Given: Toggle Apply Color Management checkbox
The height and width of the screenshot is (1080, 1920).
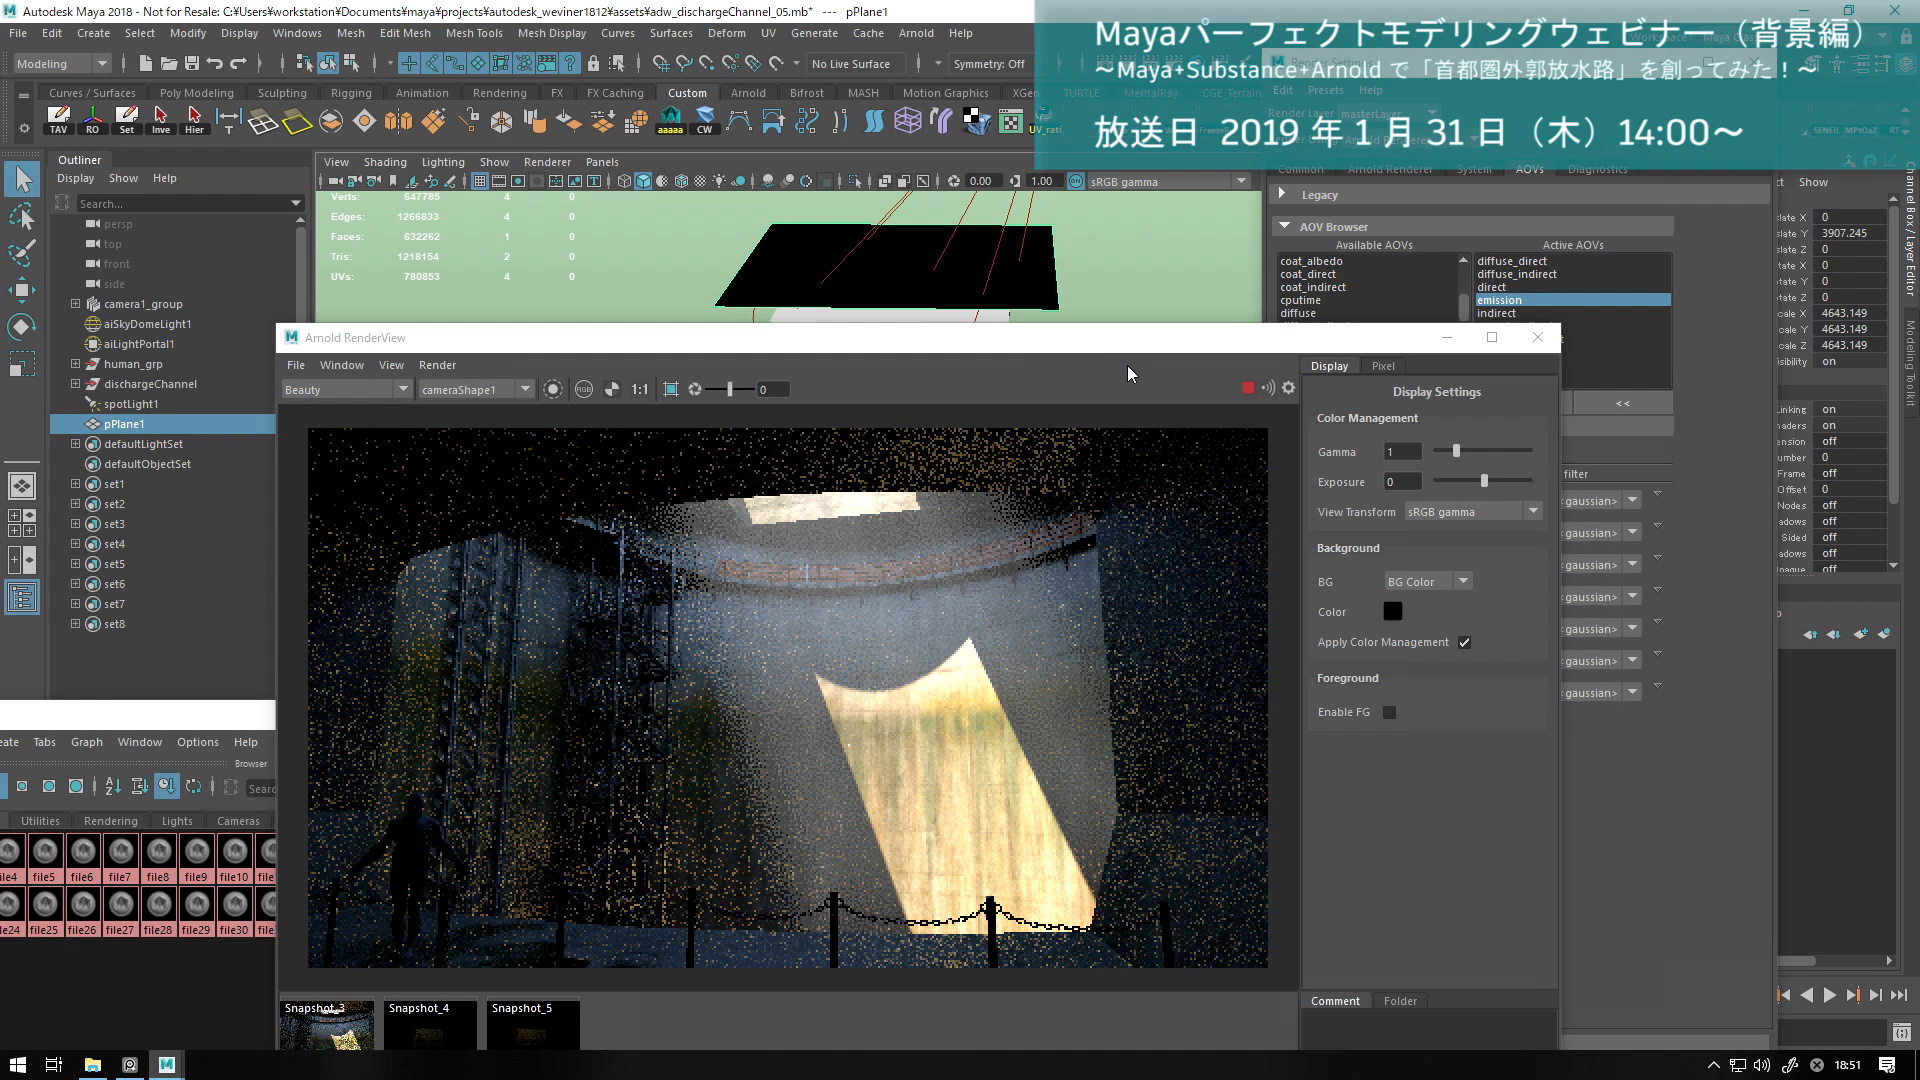Looking at the screenshot, I should (1464, 642).
